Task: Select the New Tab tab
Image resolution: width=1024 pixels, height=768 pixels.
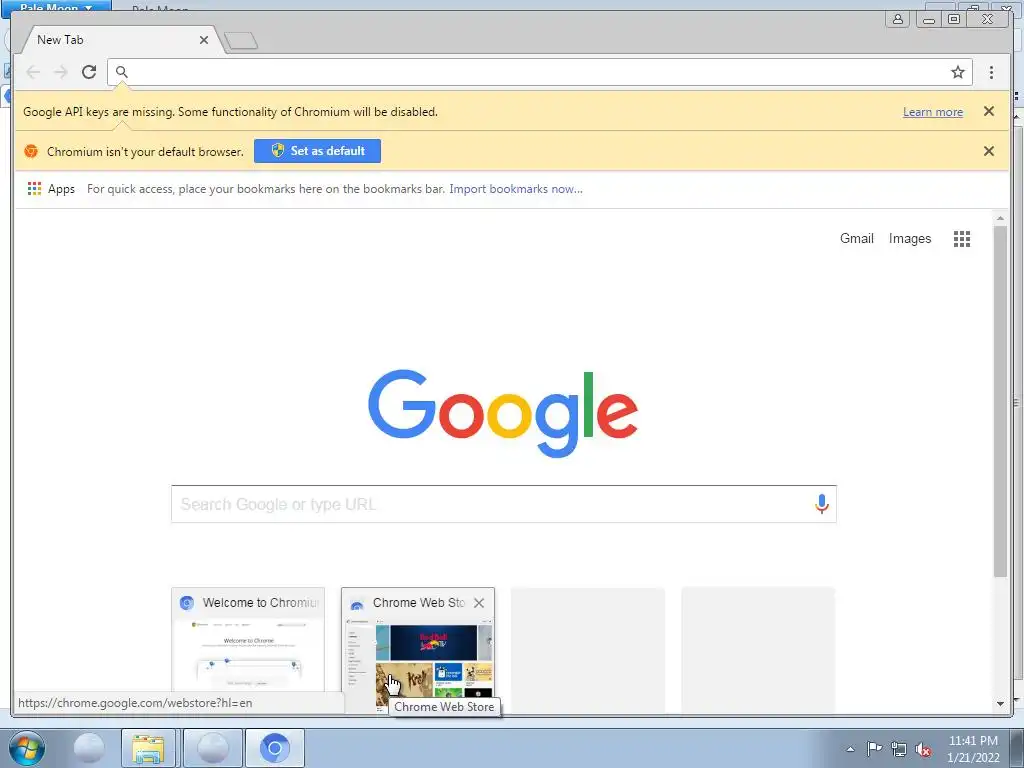Action: [118, 40]
